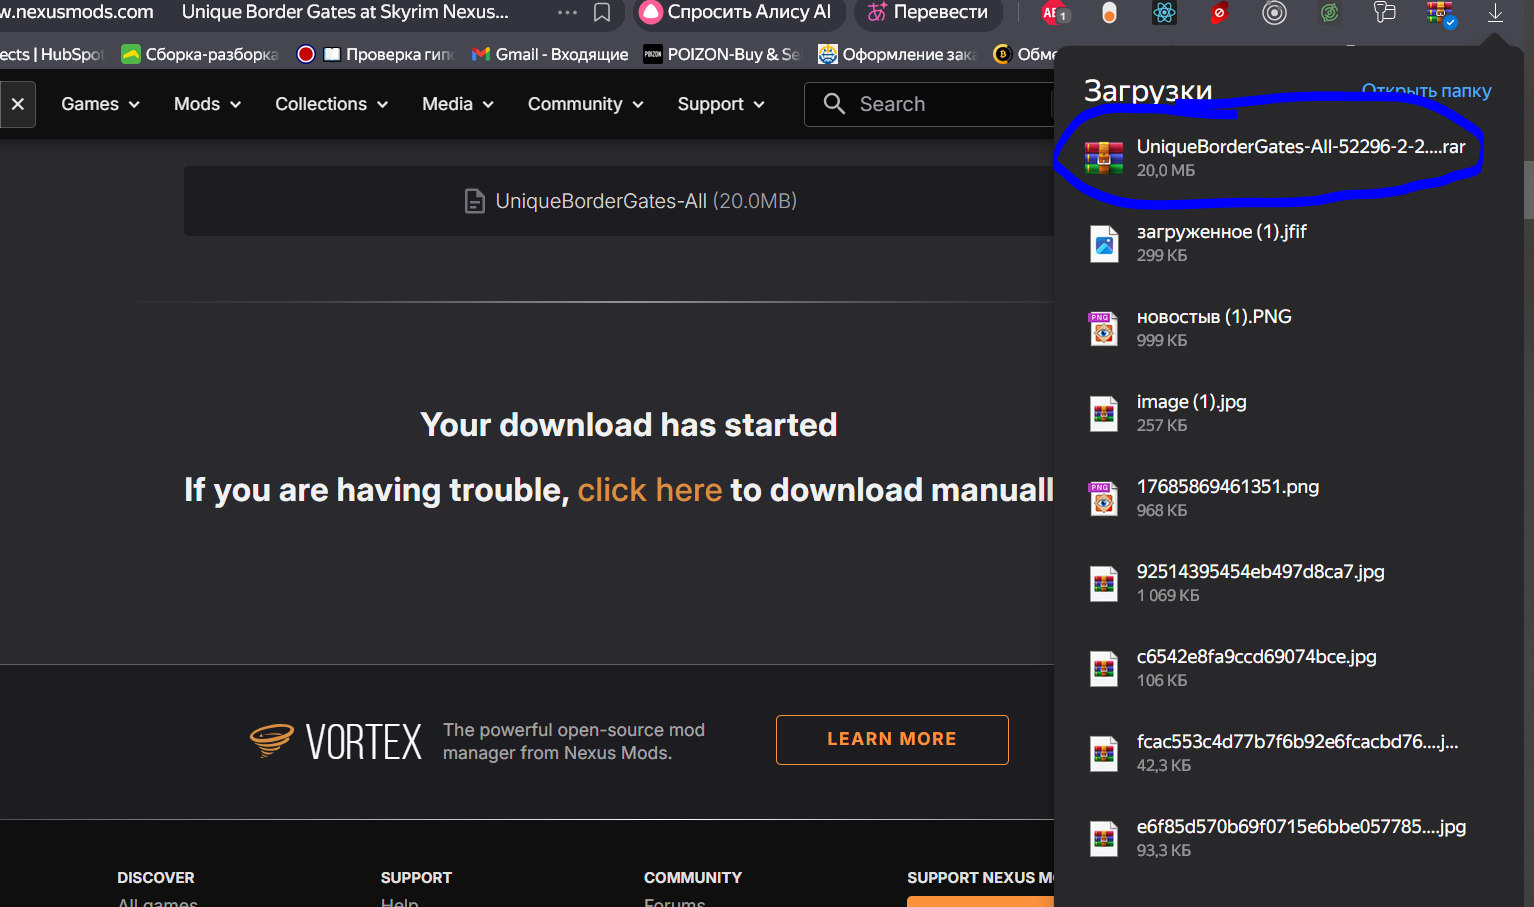Click Открыть папку in downloads panel

(1426, 91)
